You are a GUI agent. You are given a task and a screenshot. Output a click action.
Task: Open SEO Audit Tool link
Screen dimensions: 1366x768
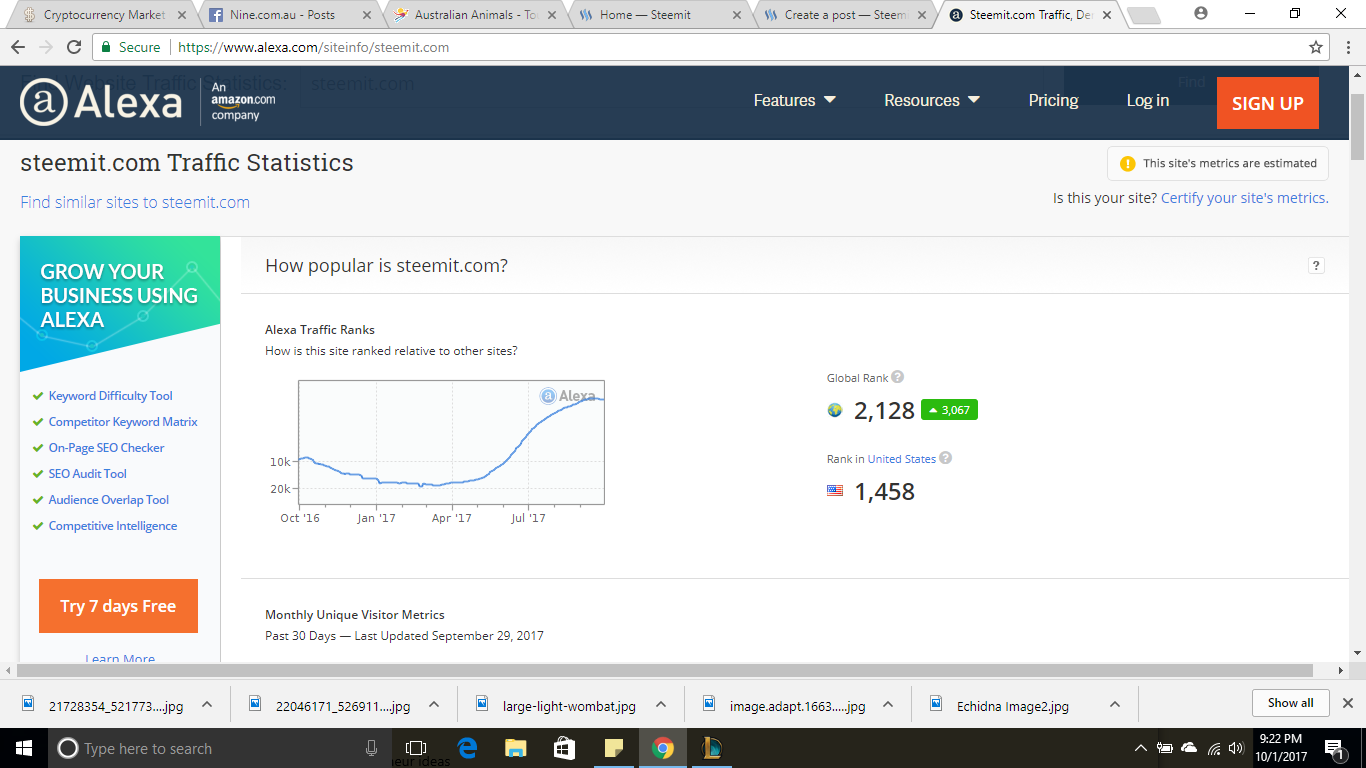pos(88,474)
